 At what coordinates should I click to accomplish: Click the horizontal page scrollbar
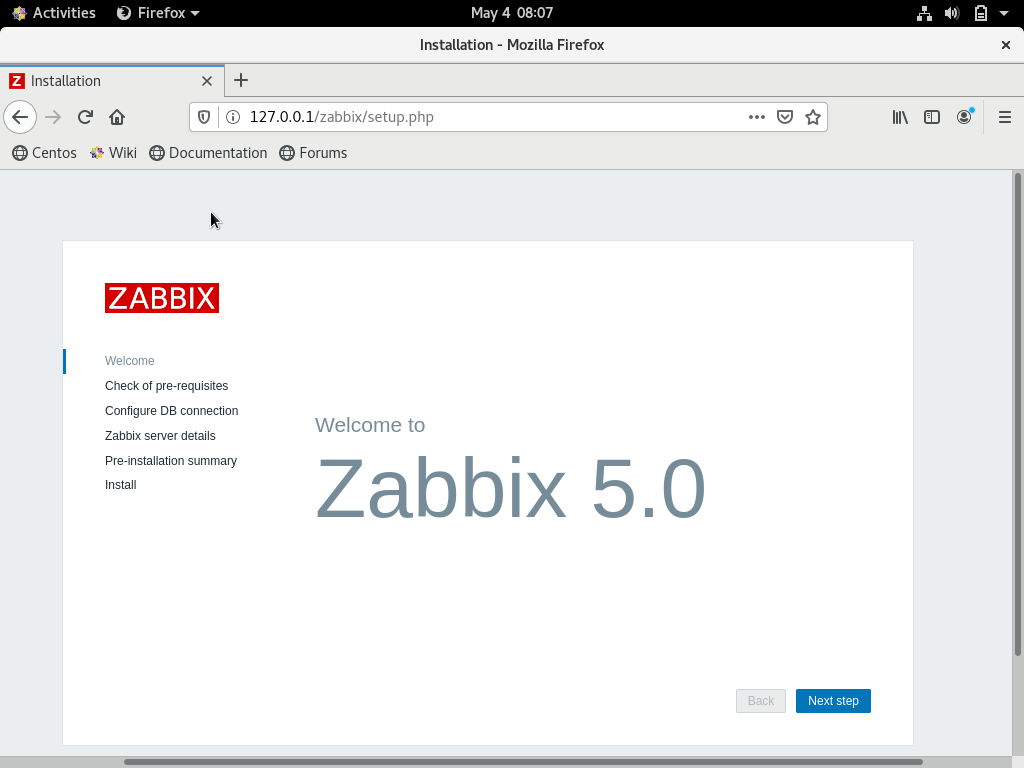click(523, 761)
